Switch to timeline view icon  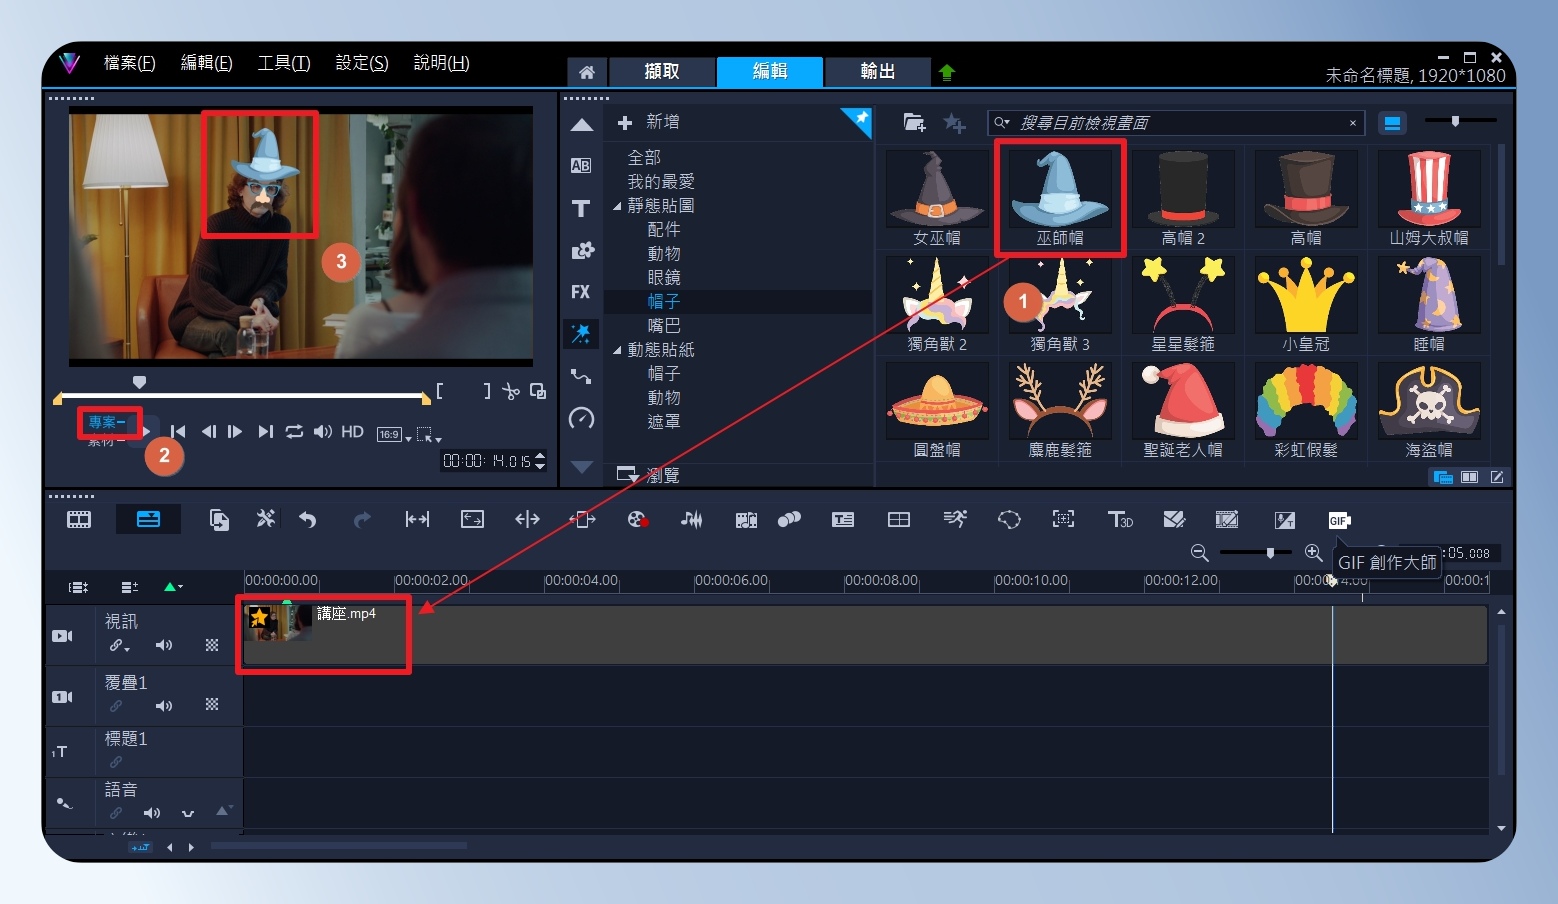click(148, 519)
